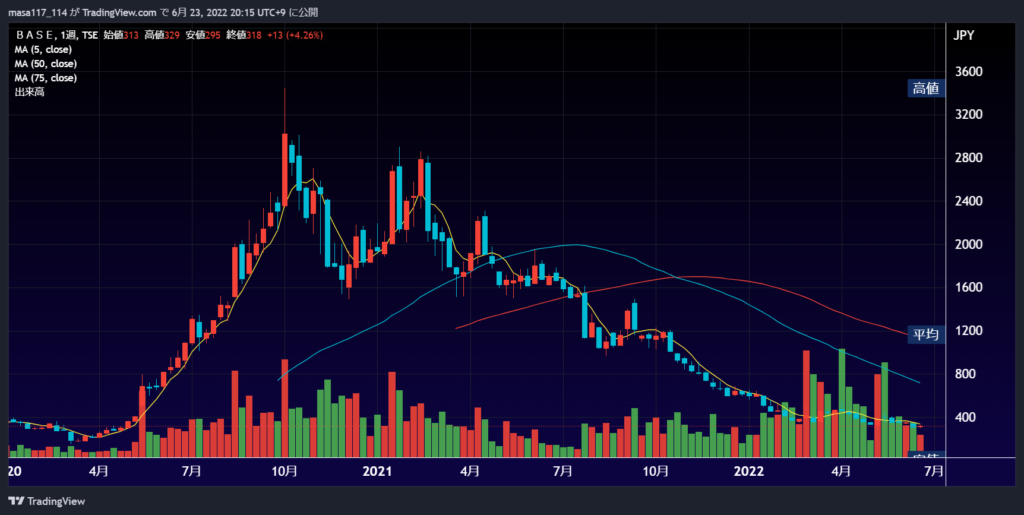Click the masa117_114 author name in header
1024x515 pixels.
click(37, 12)
